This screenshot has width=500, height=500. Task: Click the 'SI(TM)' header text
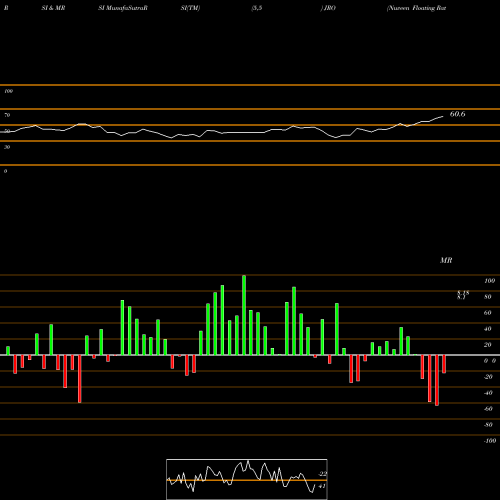(x=190, y=8)
